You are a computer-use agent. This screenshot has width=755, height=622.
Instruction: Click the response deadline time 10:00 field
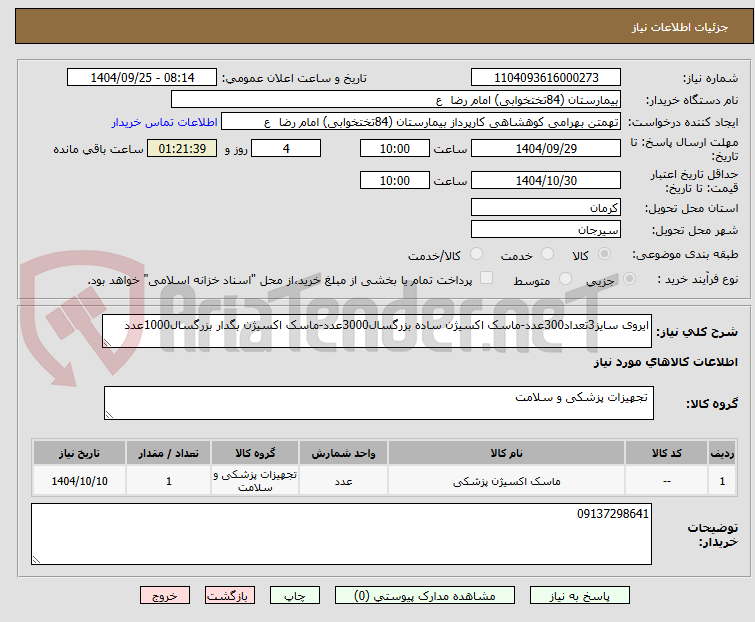point(395,148)
